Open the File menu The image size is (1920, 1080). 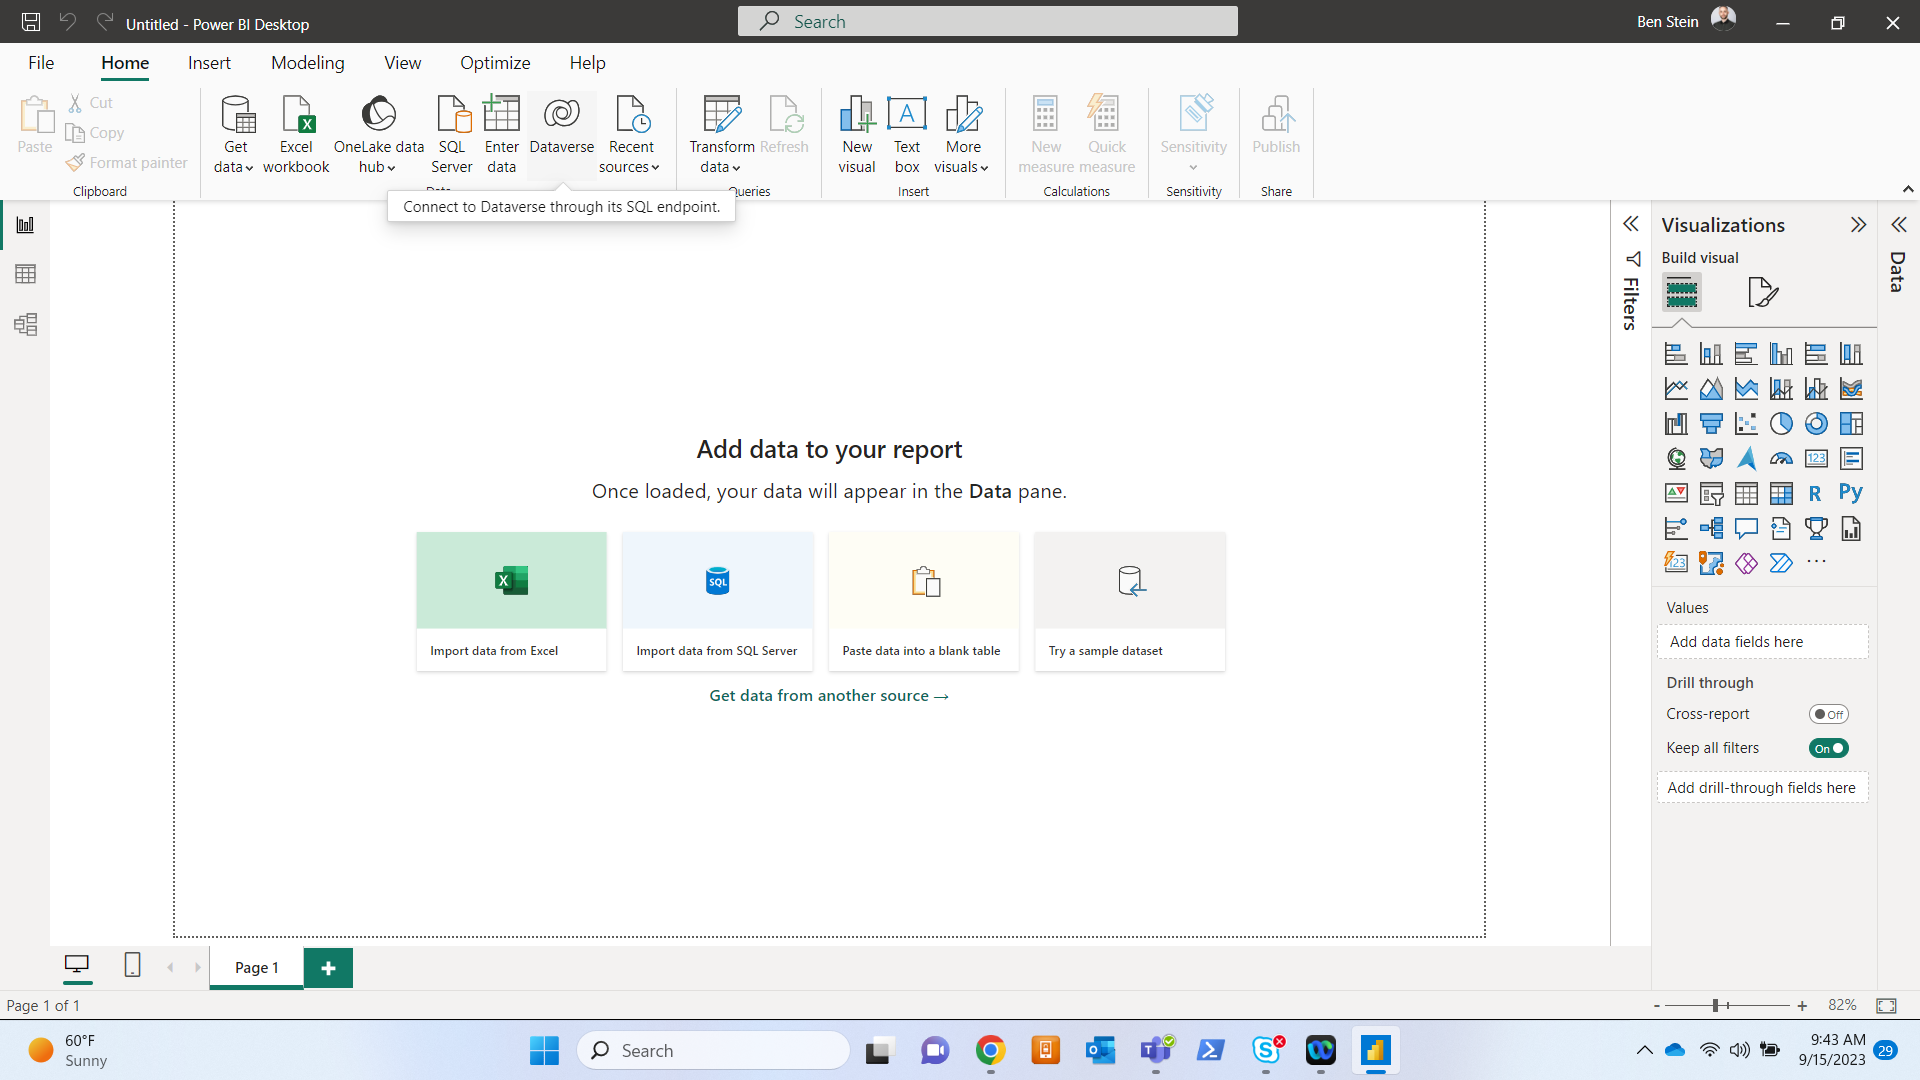41,63
